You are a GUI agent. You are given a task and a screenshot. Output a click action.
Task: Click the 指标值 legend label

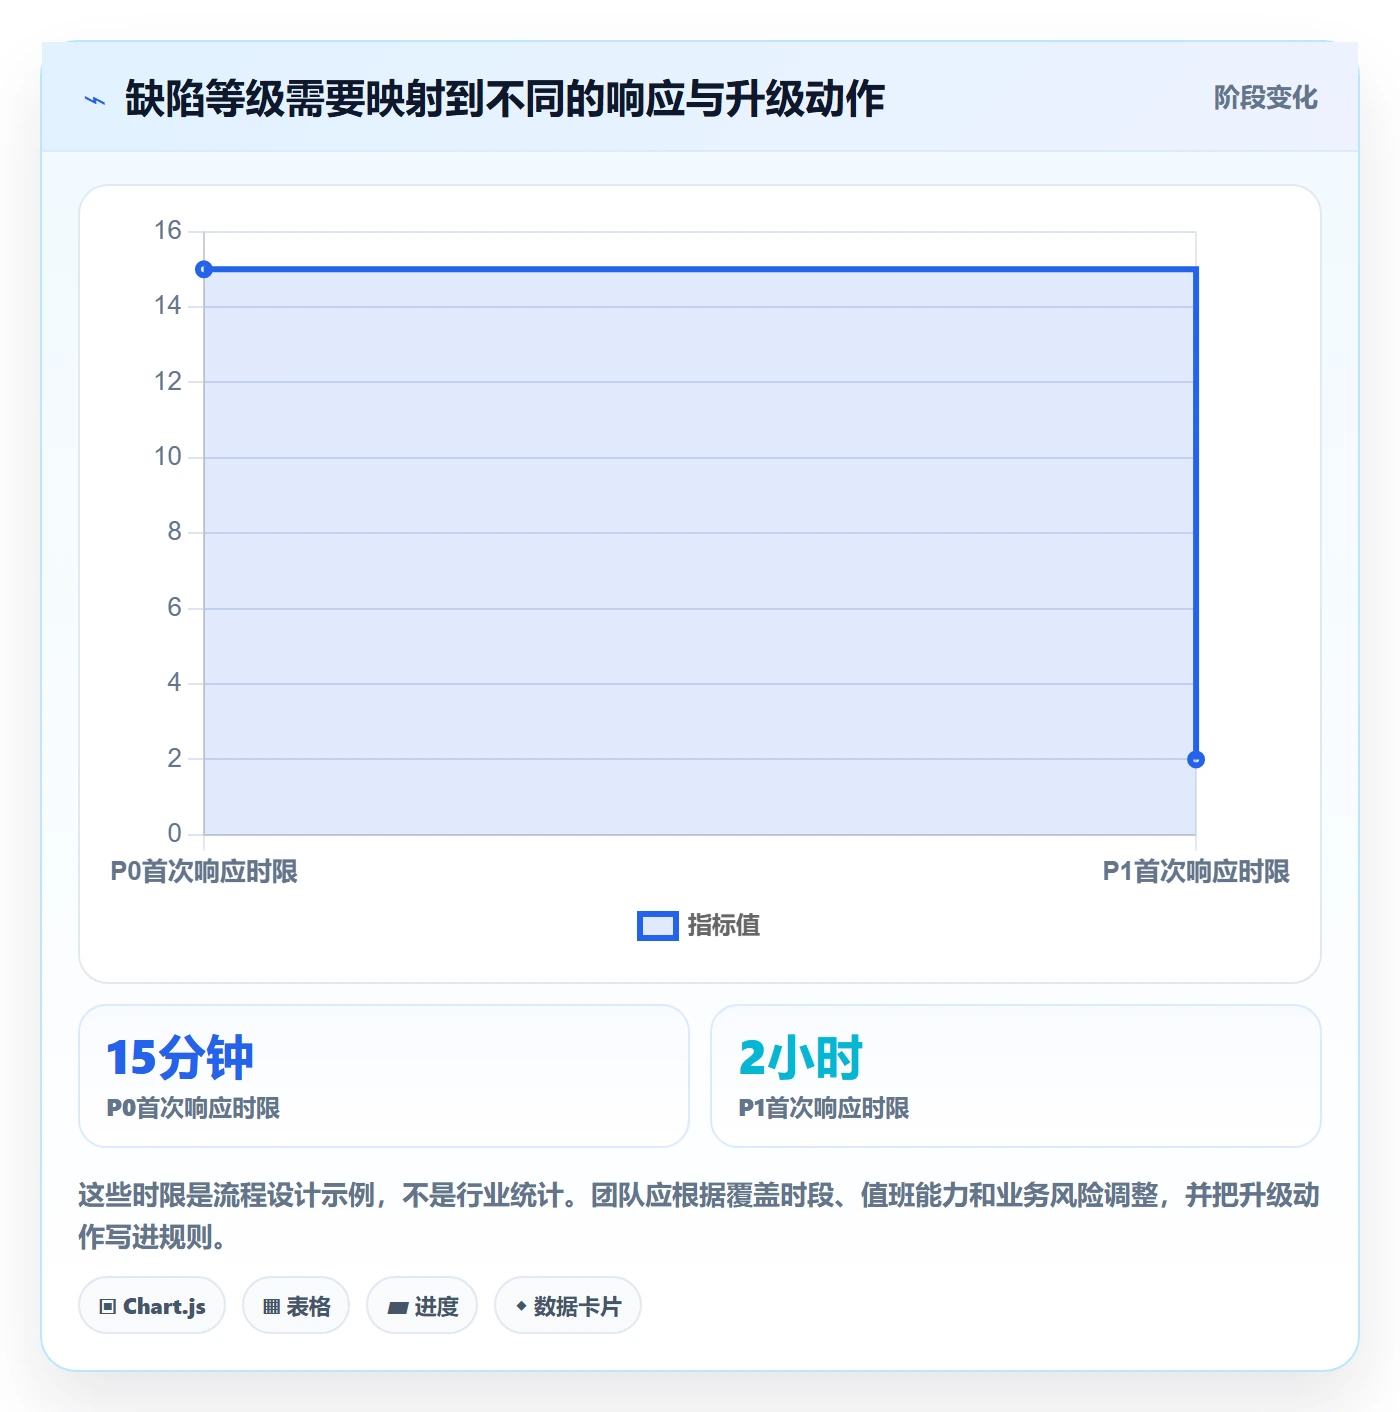[724, 926]
